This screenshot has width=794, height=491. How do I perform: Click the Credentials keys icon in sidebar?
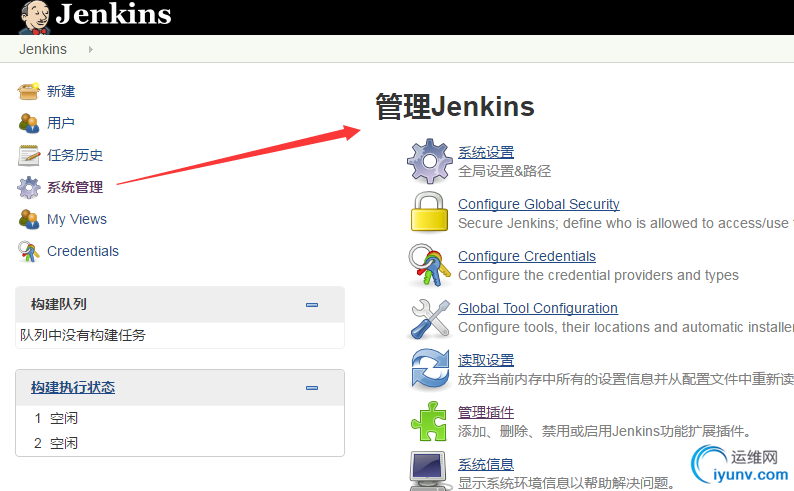click(x=28, y=251)
